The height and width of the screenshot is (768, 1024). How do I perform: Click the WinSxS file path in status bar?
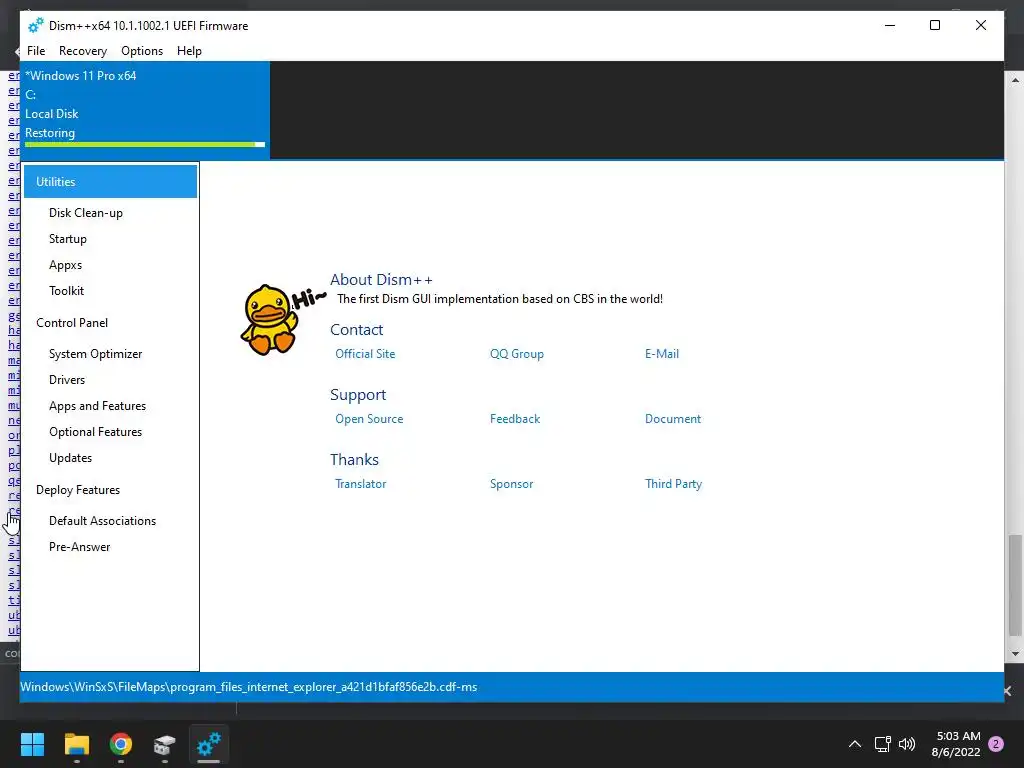tap(249, 687)
